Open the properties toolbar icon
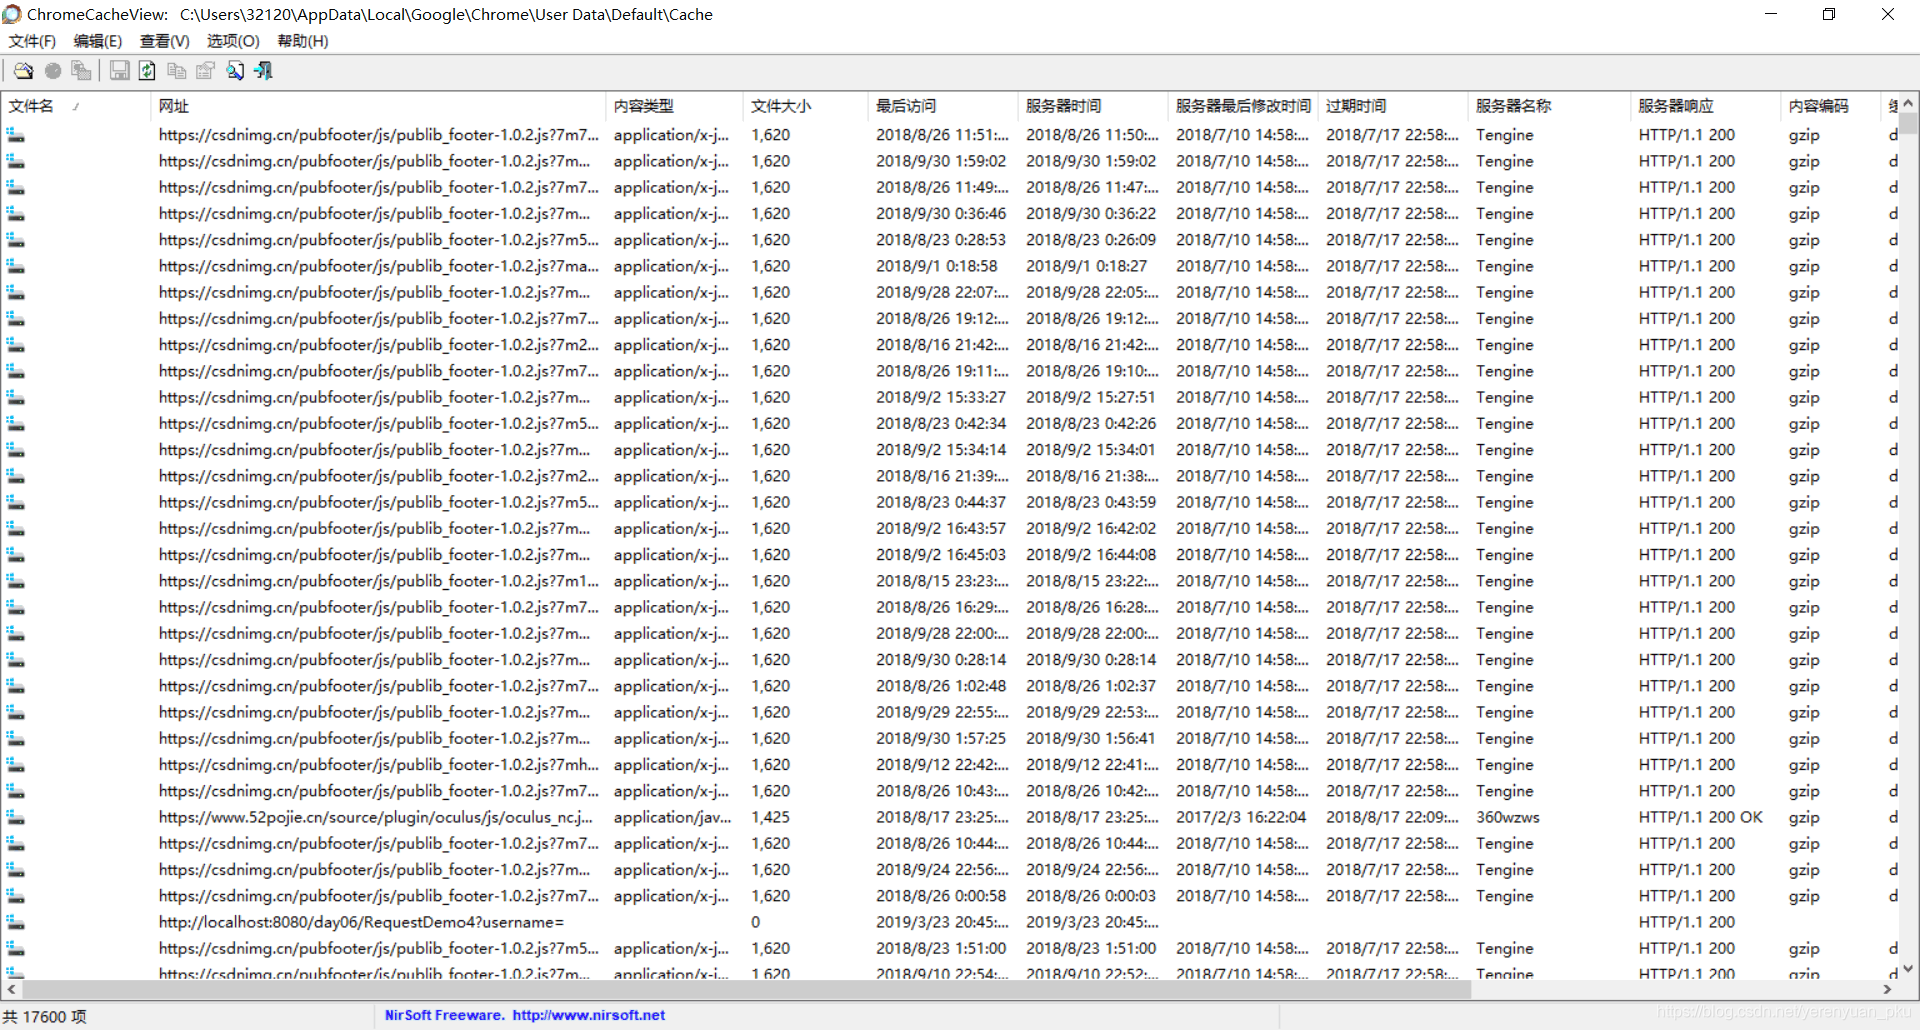Viewport: 1920px width, 1030px height. 206,71
